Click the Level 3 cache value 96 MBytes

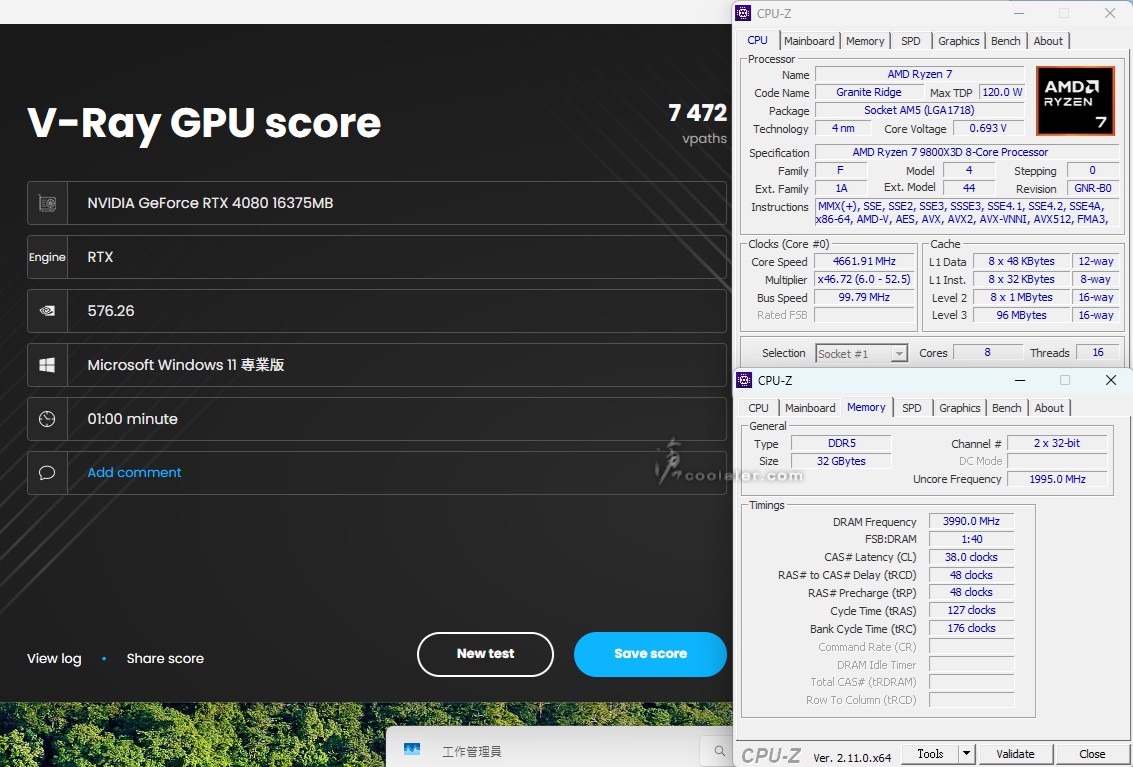pos(1022,315)
